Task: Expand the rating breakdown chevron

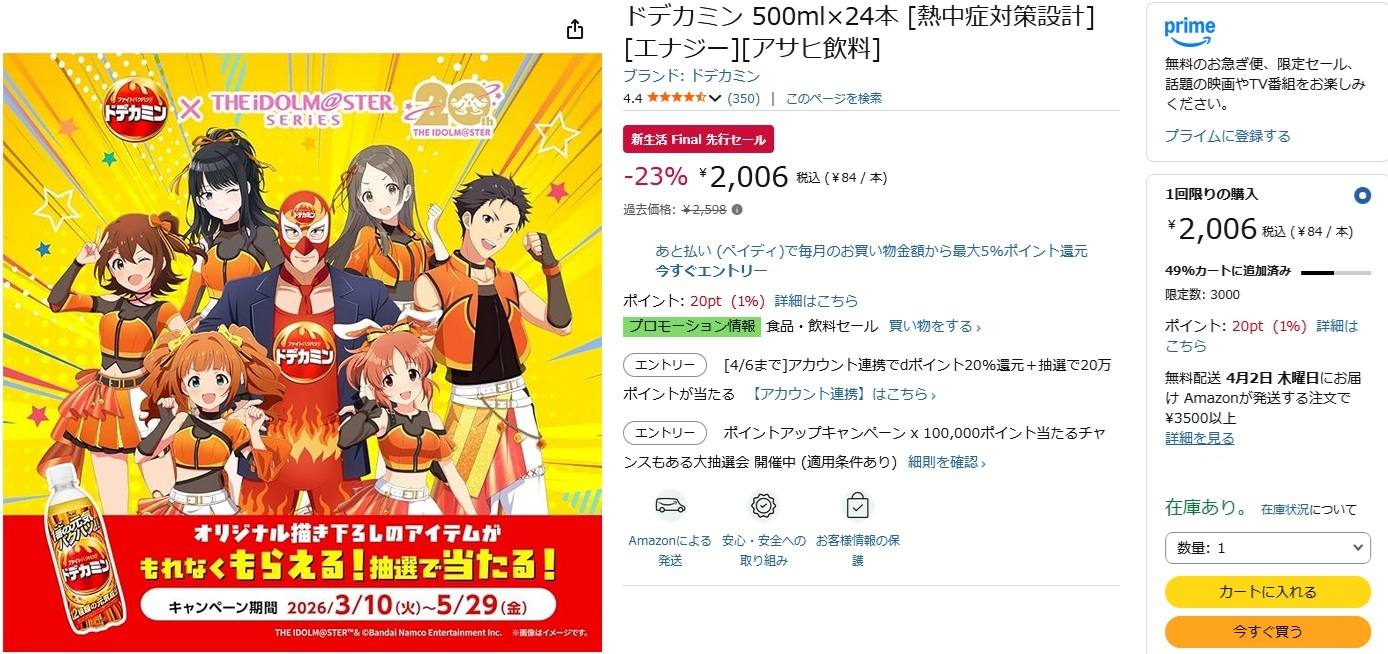Action: 715,98
